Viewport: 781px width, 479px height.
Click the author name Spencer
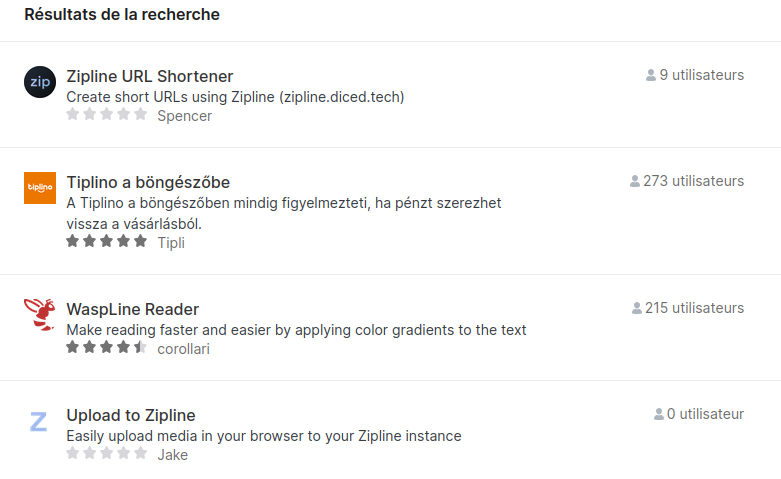pyautogui.click(x=185, y=116)
